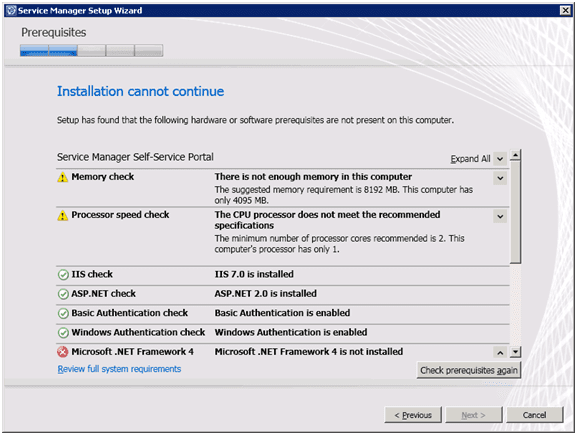
Task: Click the wizard step progress bar
Action: [x=91, y=50]
